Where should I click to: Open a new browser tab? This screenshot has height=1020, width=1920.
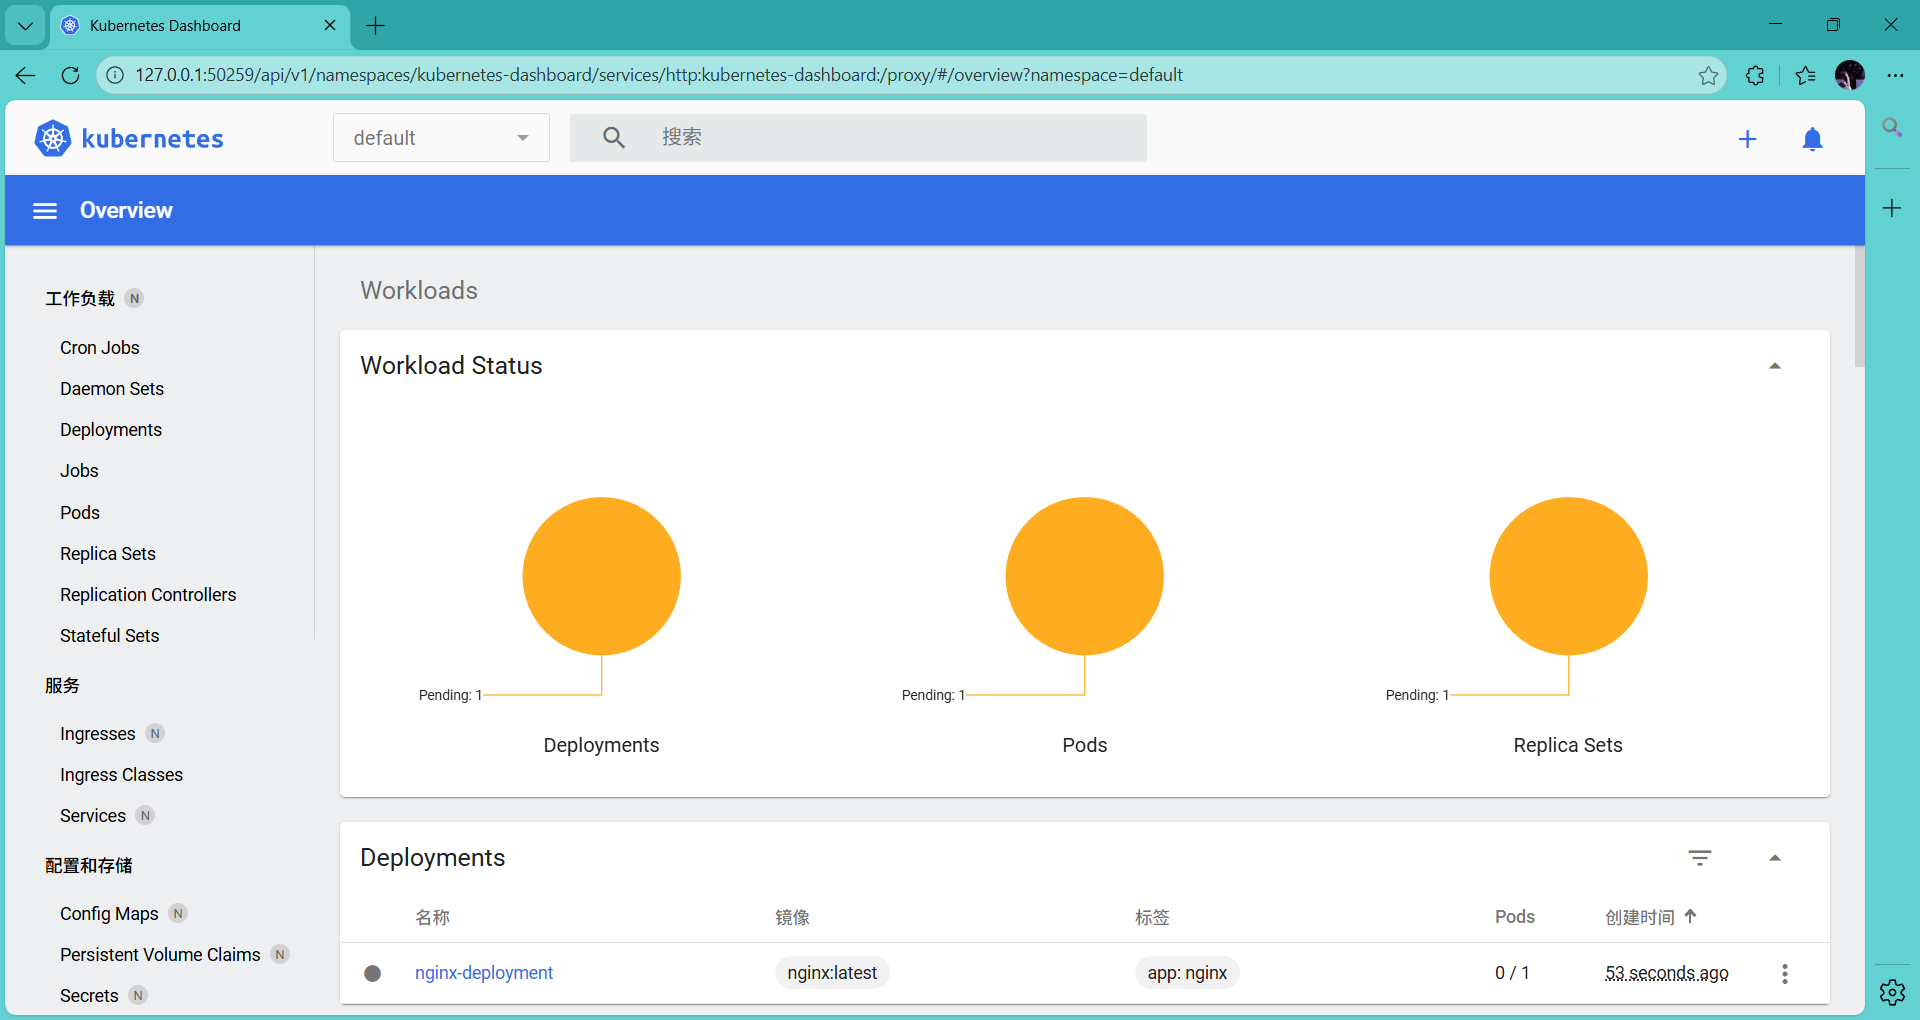coord(376,26)
